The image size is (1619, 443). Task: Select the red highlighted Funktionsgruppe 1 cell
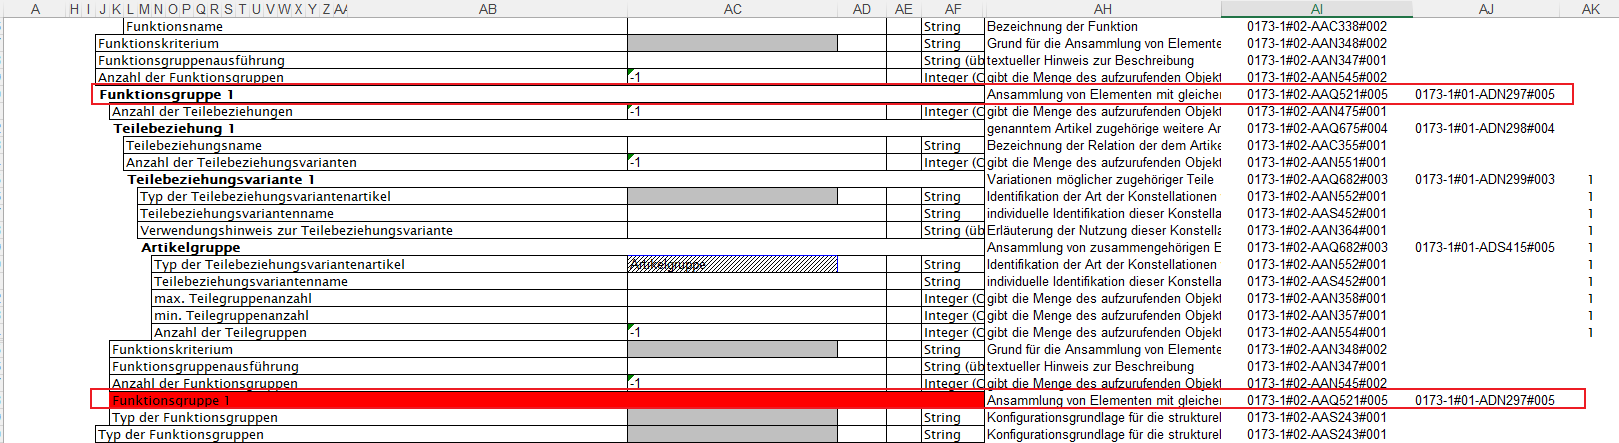pyautogui.click(x=170, y=401)
